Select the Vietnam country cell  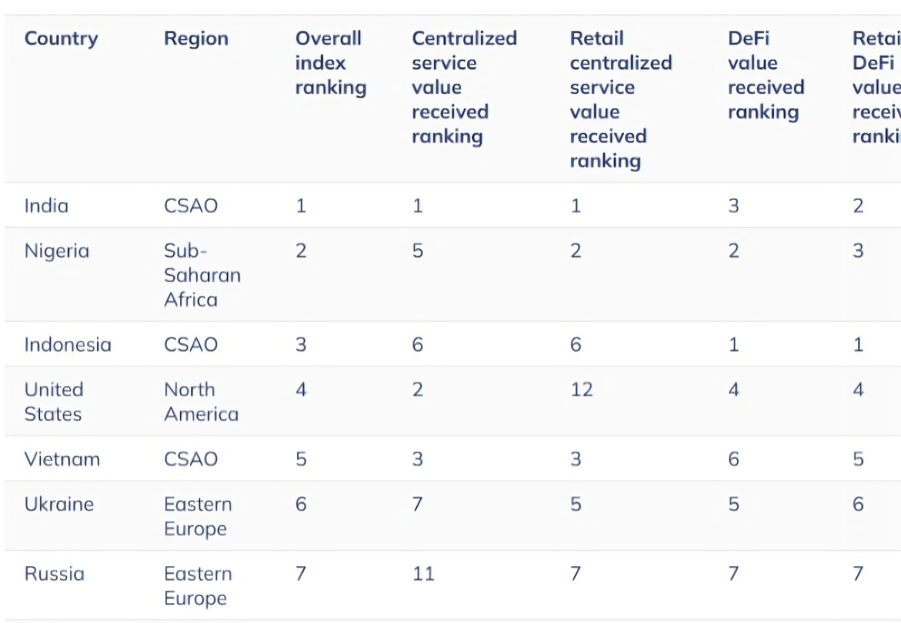point(62,460)
